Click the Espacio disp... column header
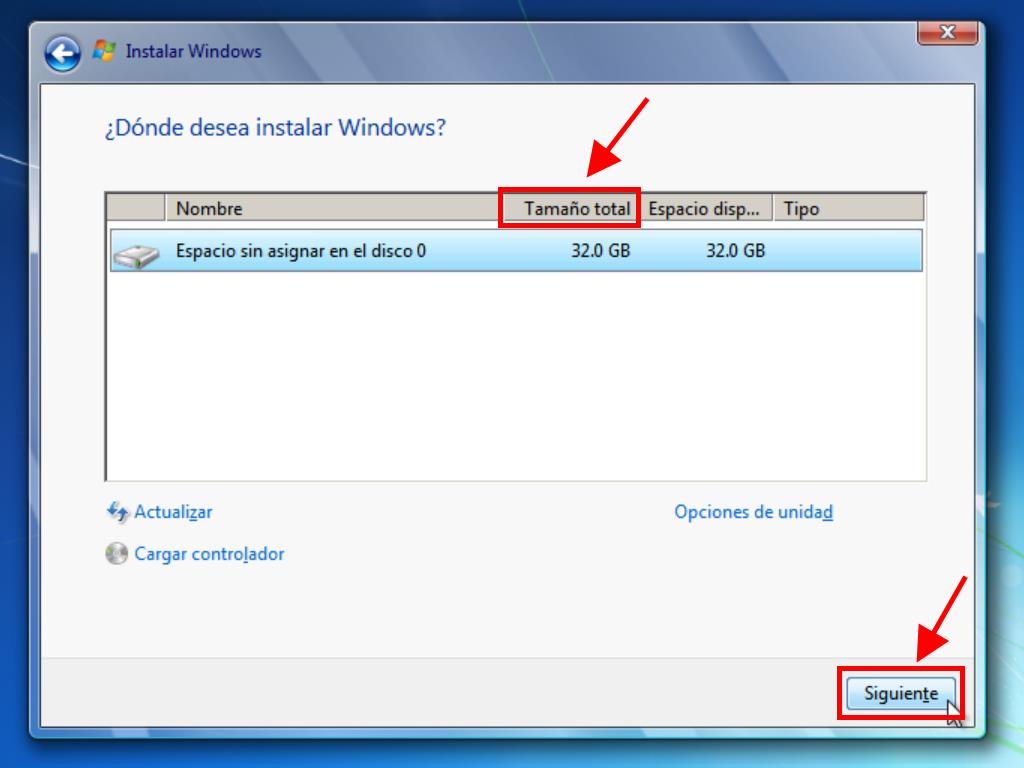This screenshot has width=1024, height=768. [706, 209]
